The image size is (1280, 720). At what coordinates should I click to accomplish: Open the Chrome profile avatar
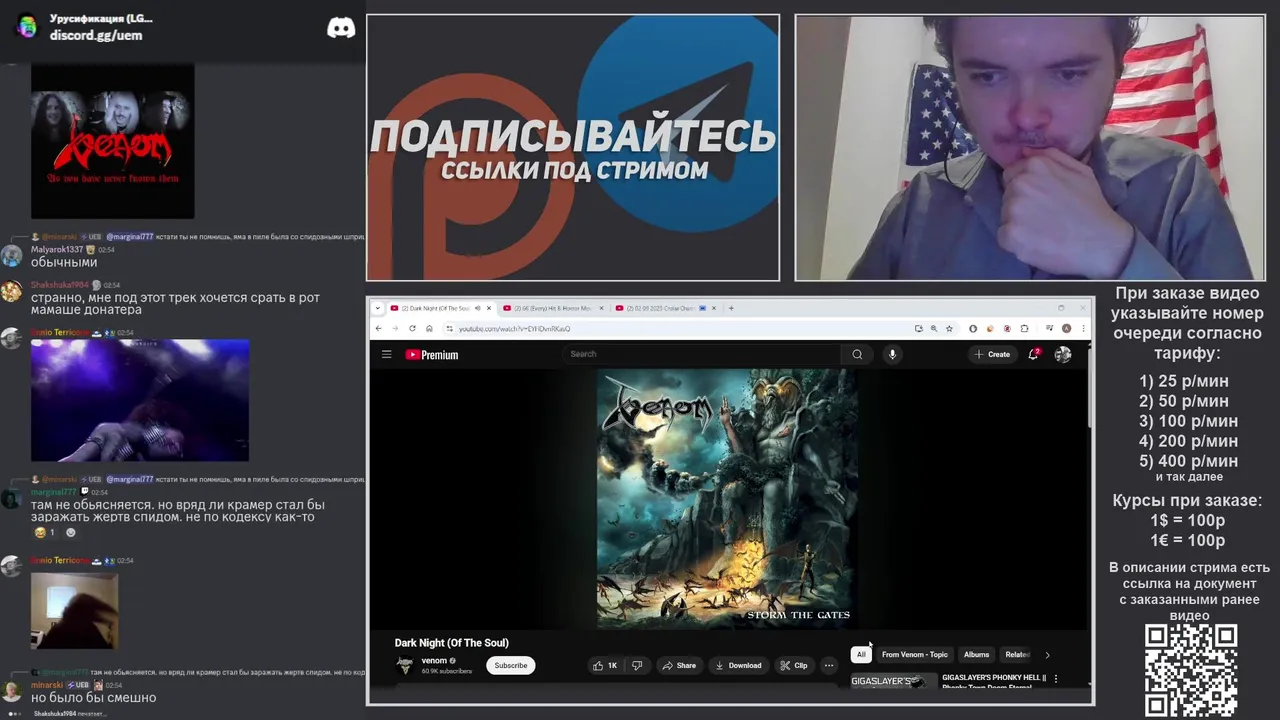pyautogui.click(x=1066, y=328)
